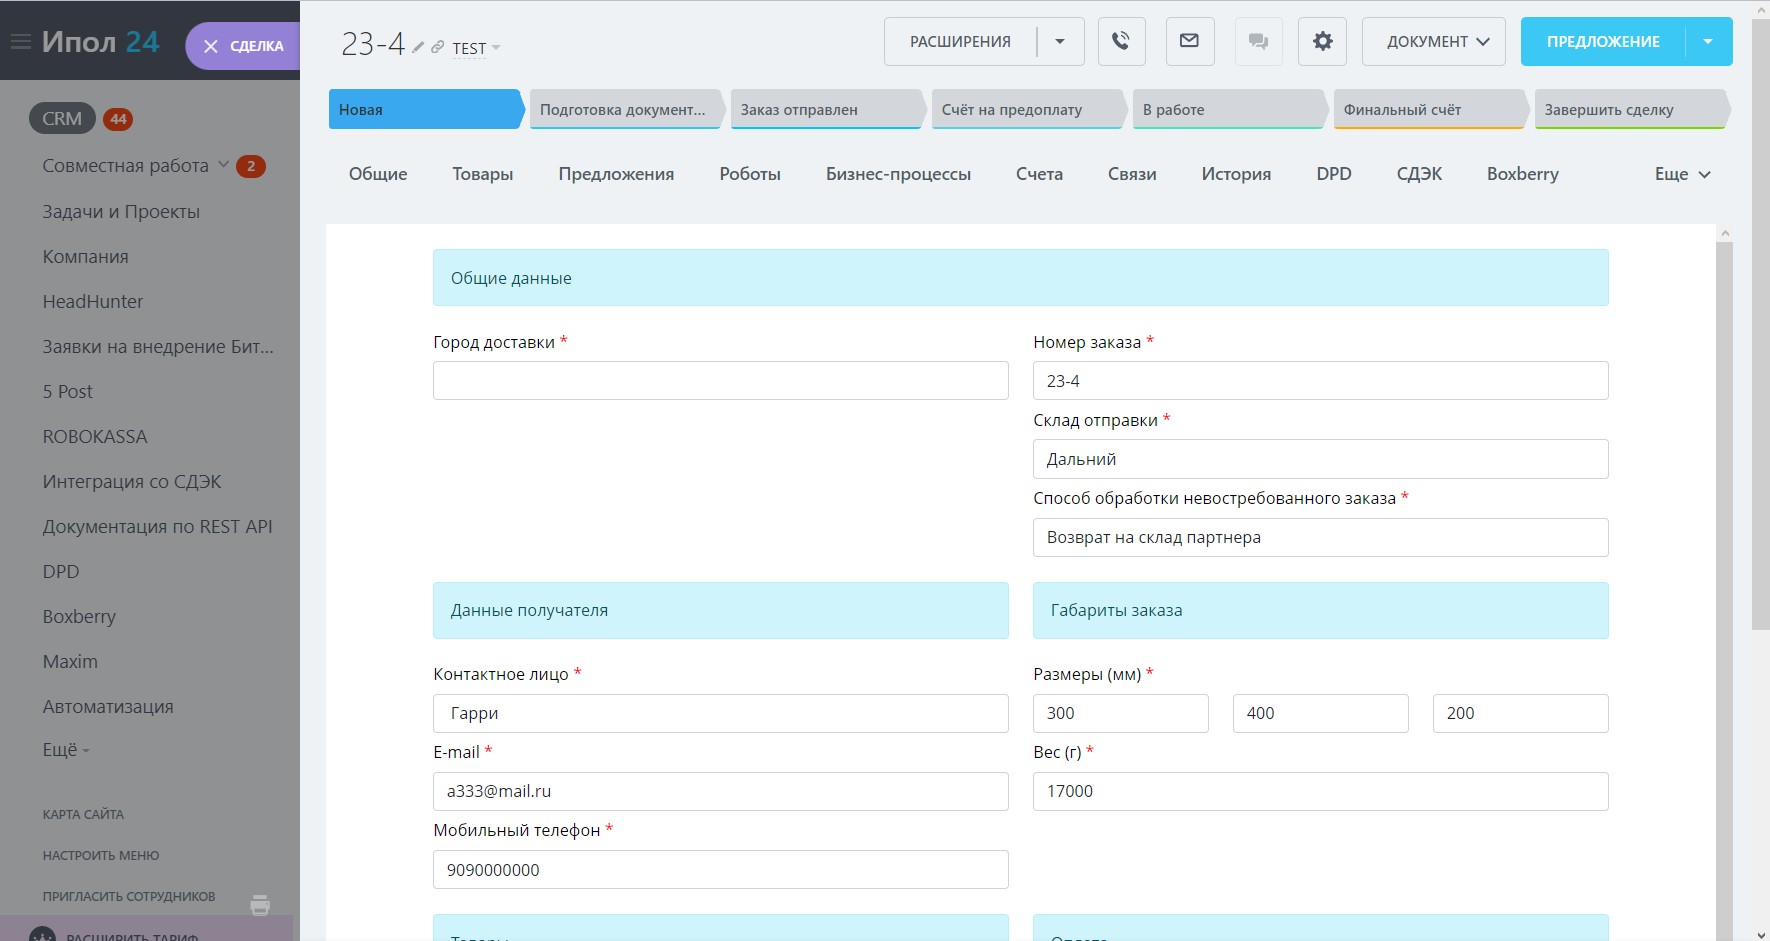Image resolution: width=1770 pixels, height=941 pixels.
Task: Open deal settings gear icon
Action: (1322, 42)
